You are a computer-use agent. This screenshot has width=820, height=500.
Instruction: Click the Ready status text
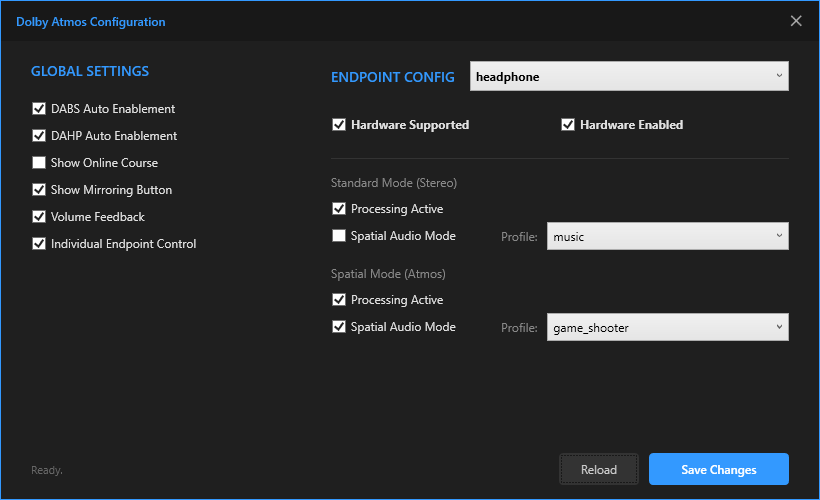[46, 470]
